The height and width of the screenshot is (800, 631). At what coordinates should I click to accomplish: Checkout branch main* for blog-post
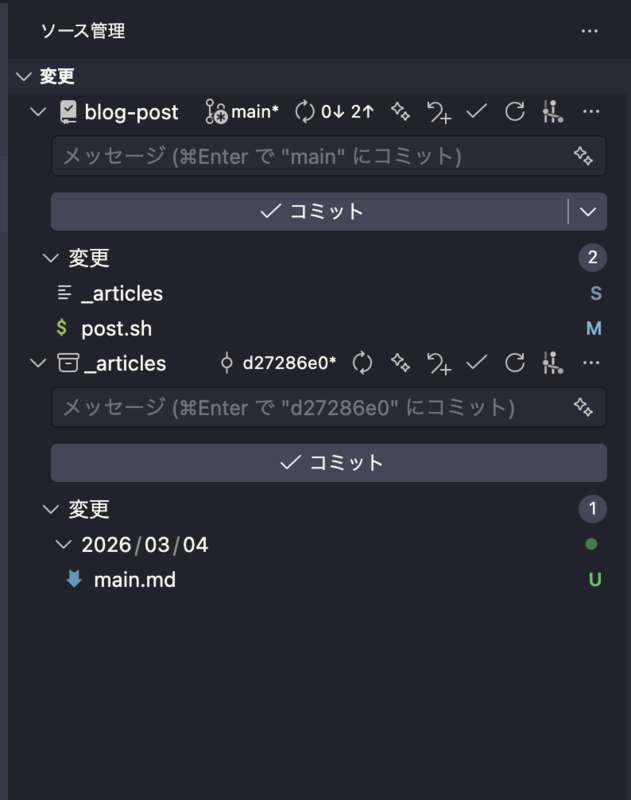pos(242,112)
